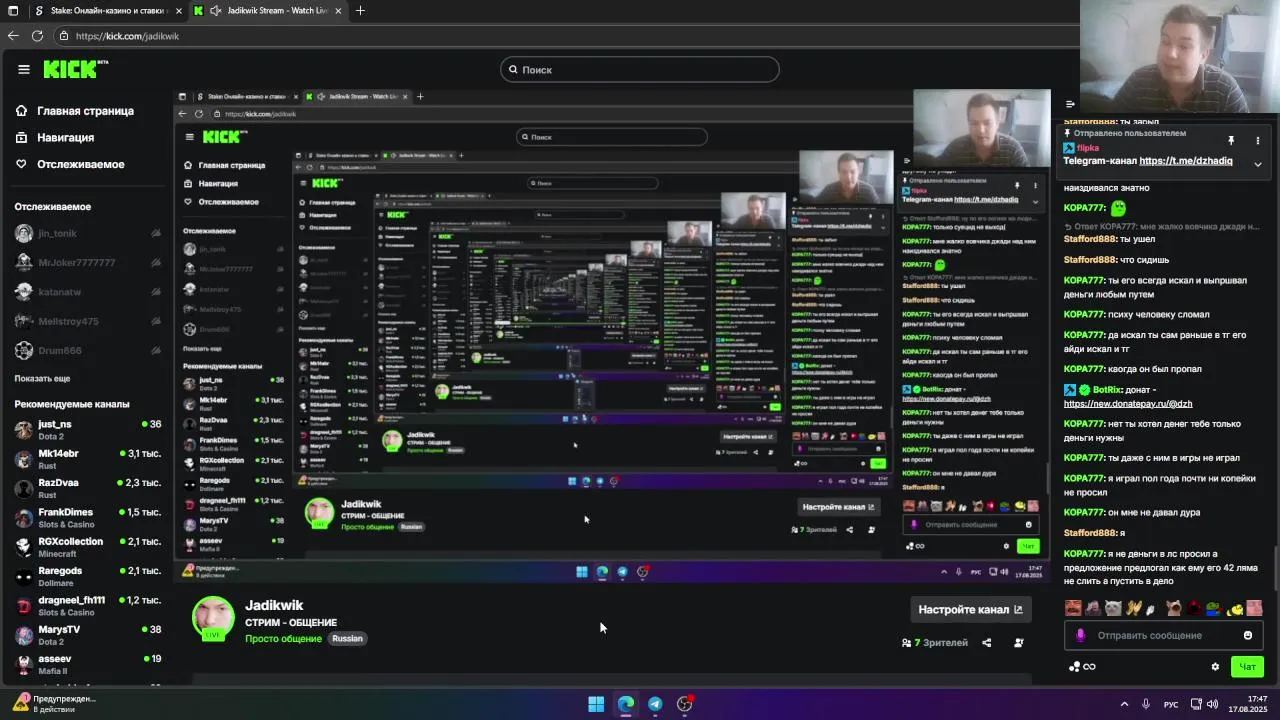Open Telegram link t.me/dzhadiq
1280x720 pixels.
(x=1186, y=161)
